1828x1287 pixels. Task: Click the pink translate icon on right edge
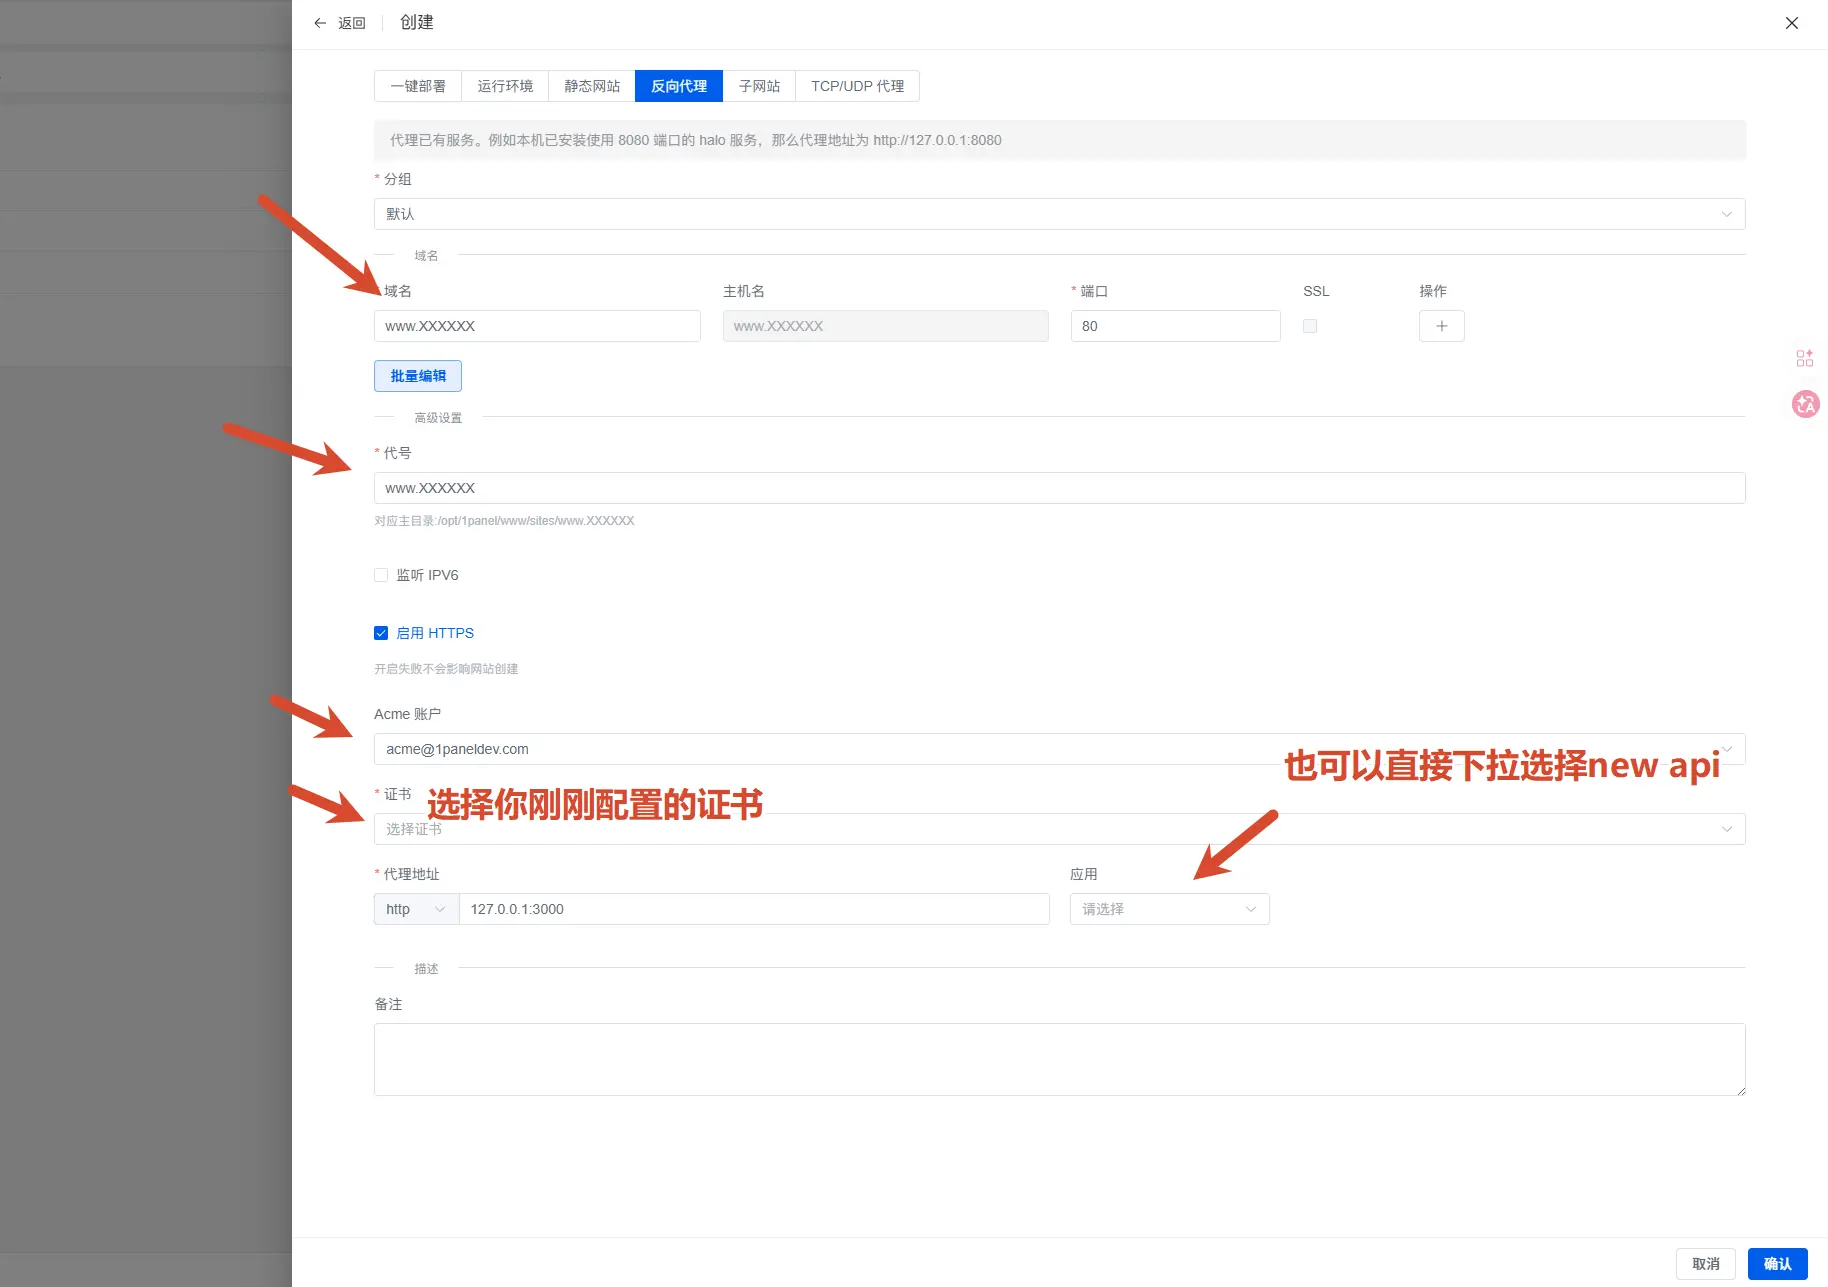(1805, 404)
